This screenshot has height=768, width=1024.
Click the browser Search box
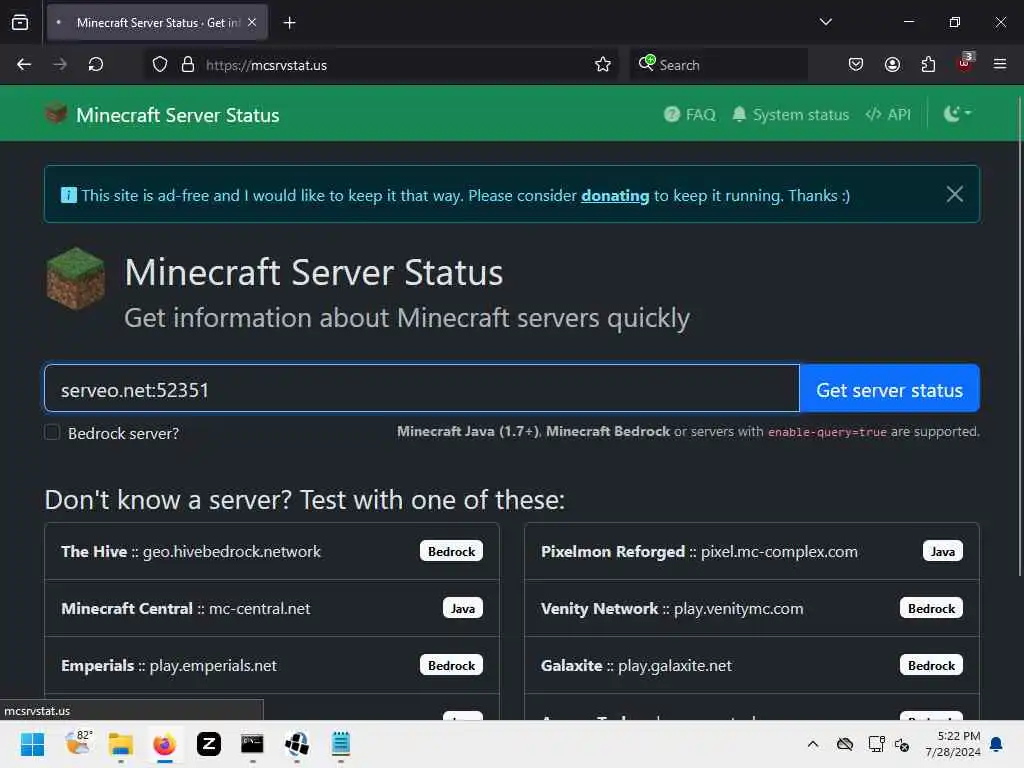(718, 65)
